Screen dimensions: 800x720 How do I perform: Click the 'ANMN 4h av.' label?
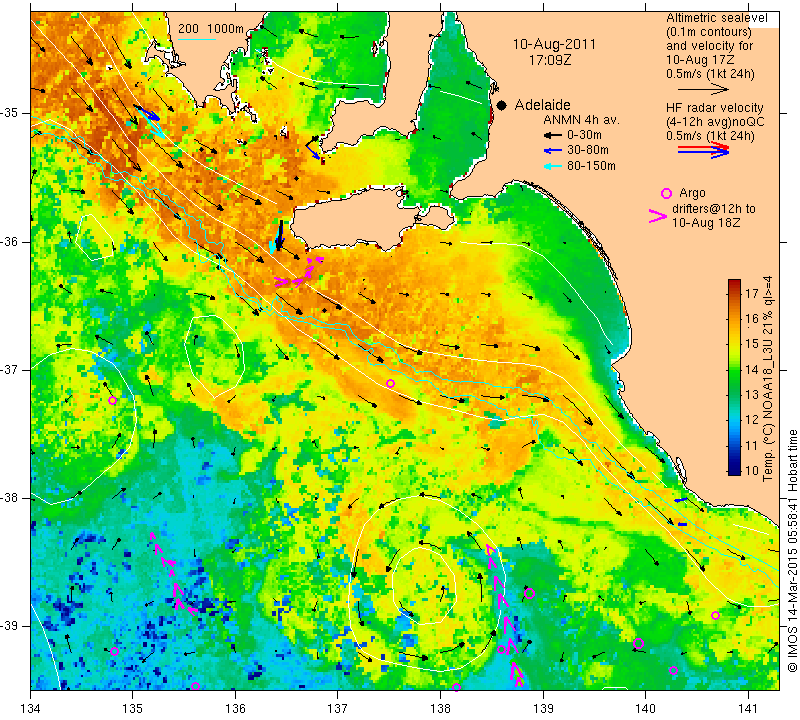tap(581, 120)
